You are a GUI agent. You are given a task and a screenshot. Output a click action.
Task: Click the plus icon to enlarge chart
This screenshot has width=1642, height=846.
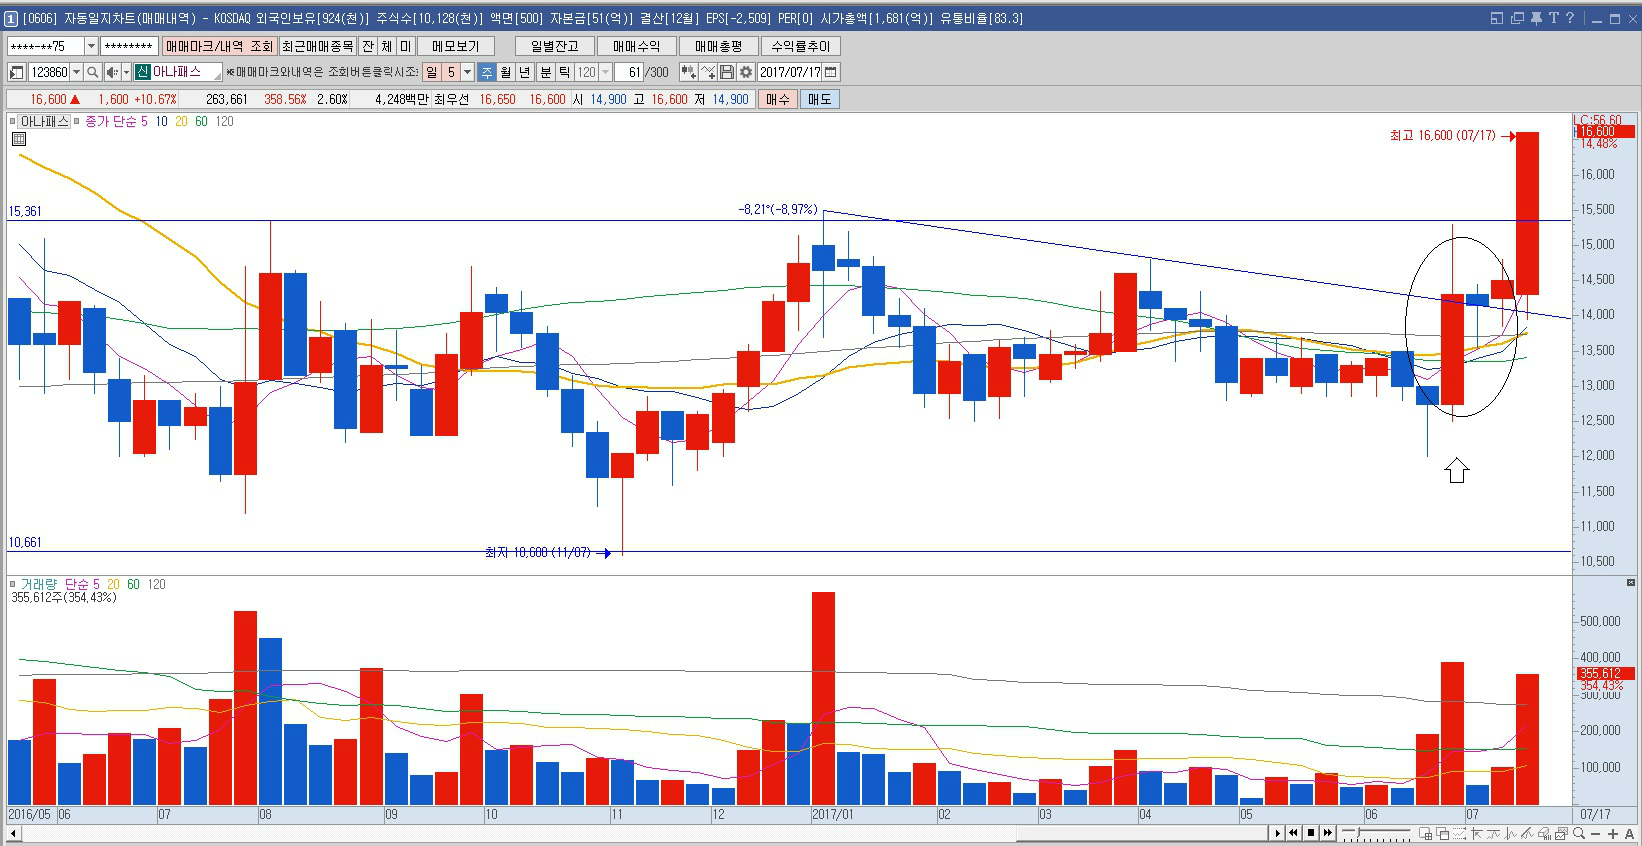tap(1612, 833)
